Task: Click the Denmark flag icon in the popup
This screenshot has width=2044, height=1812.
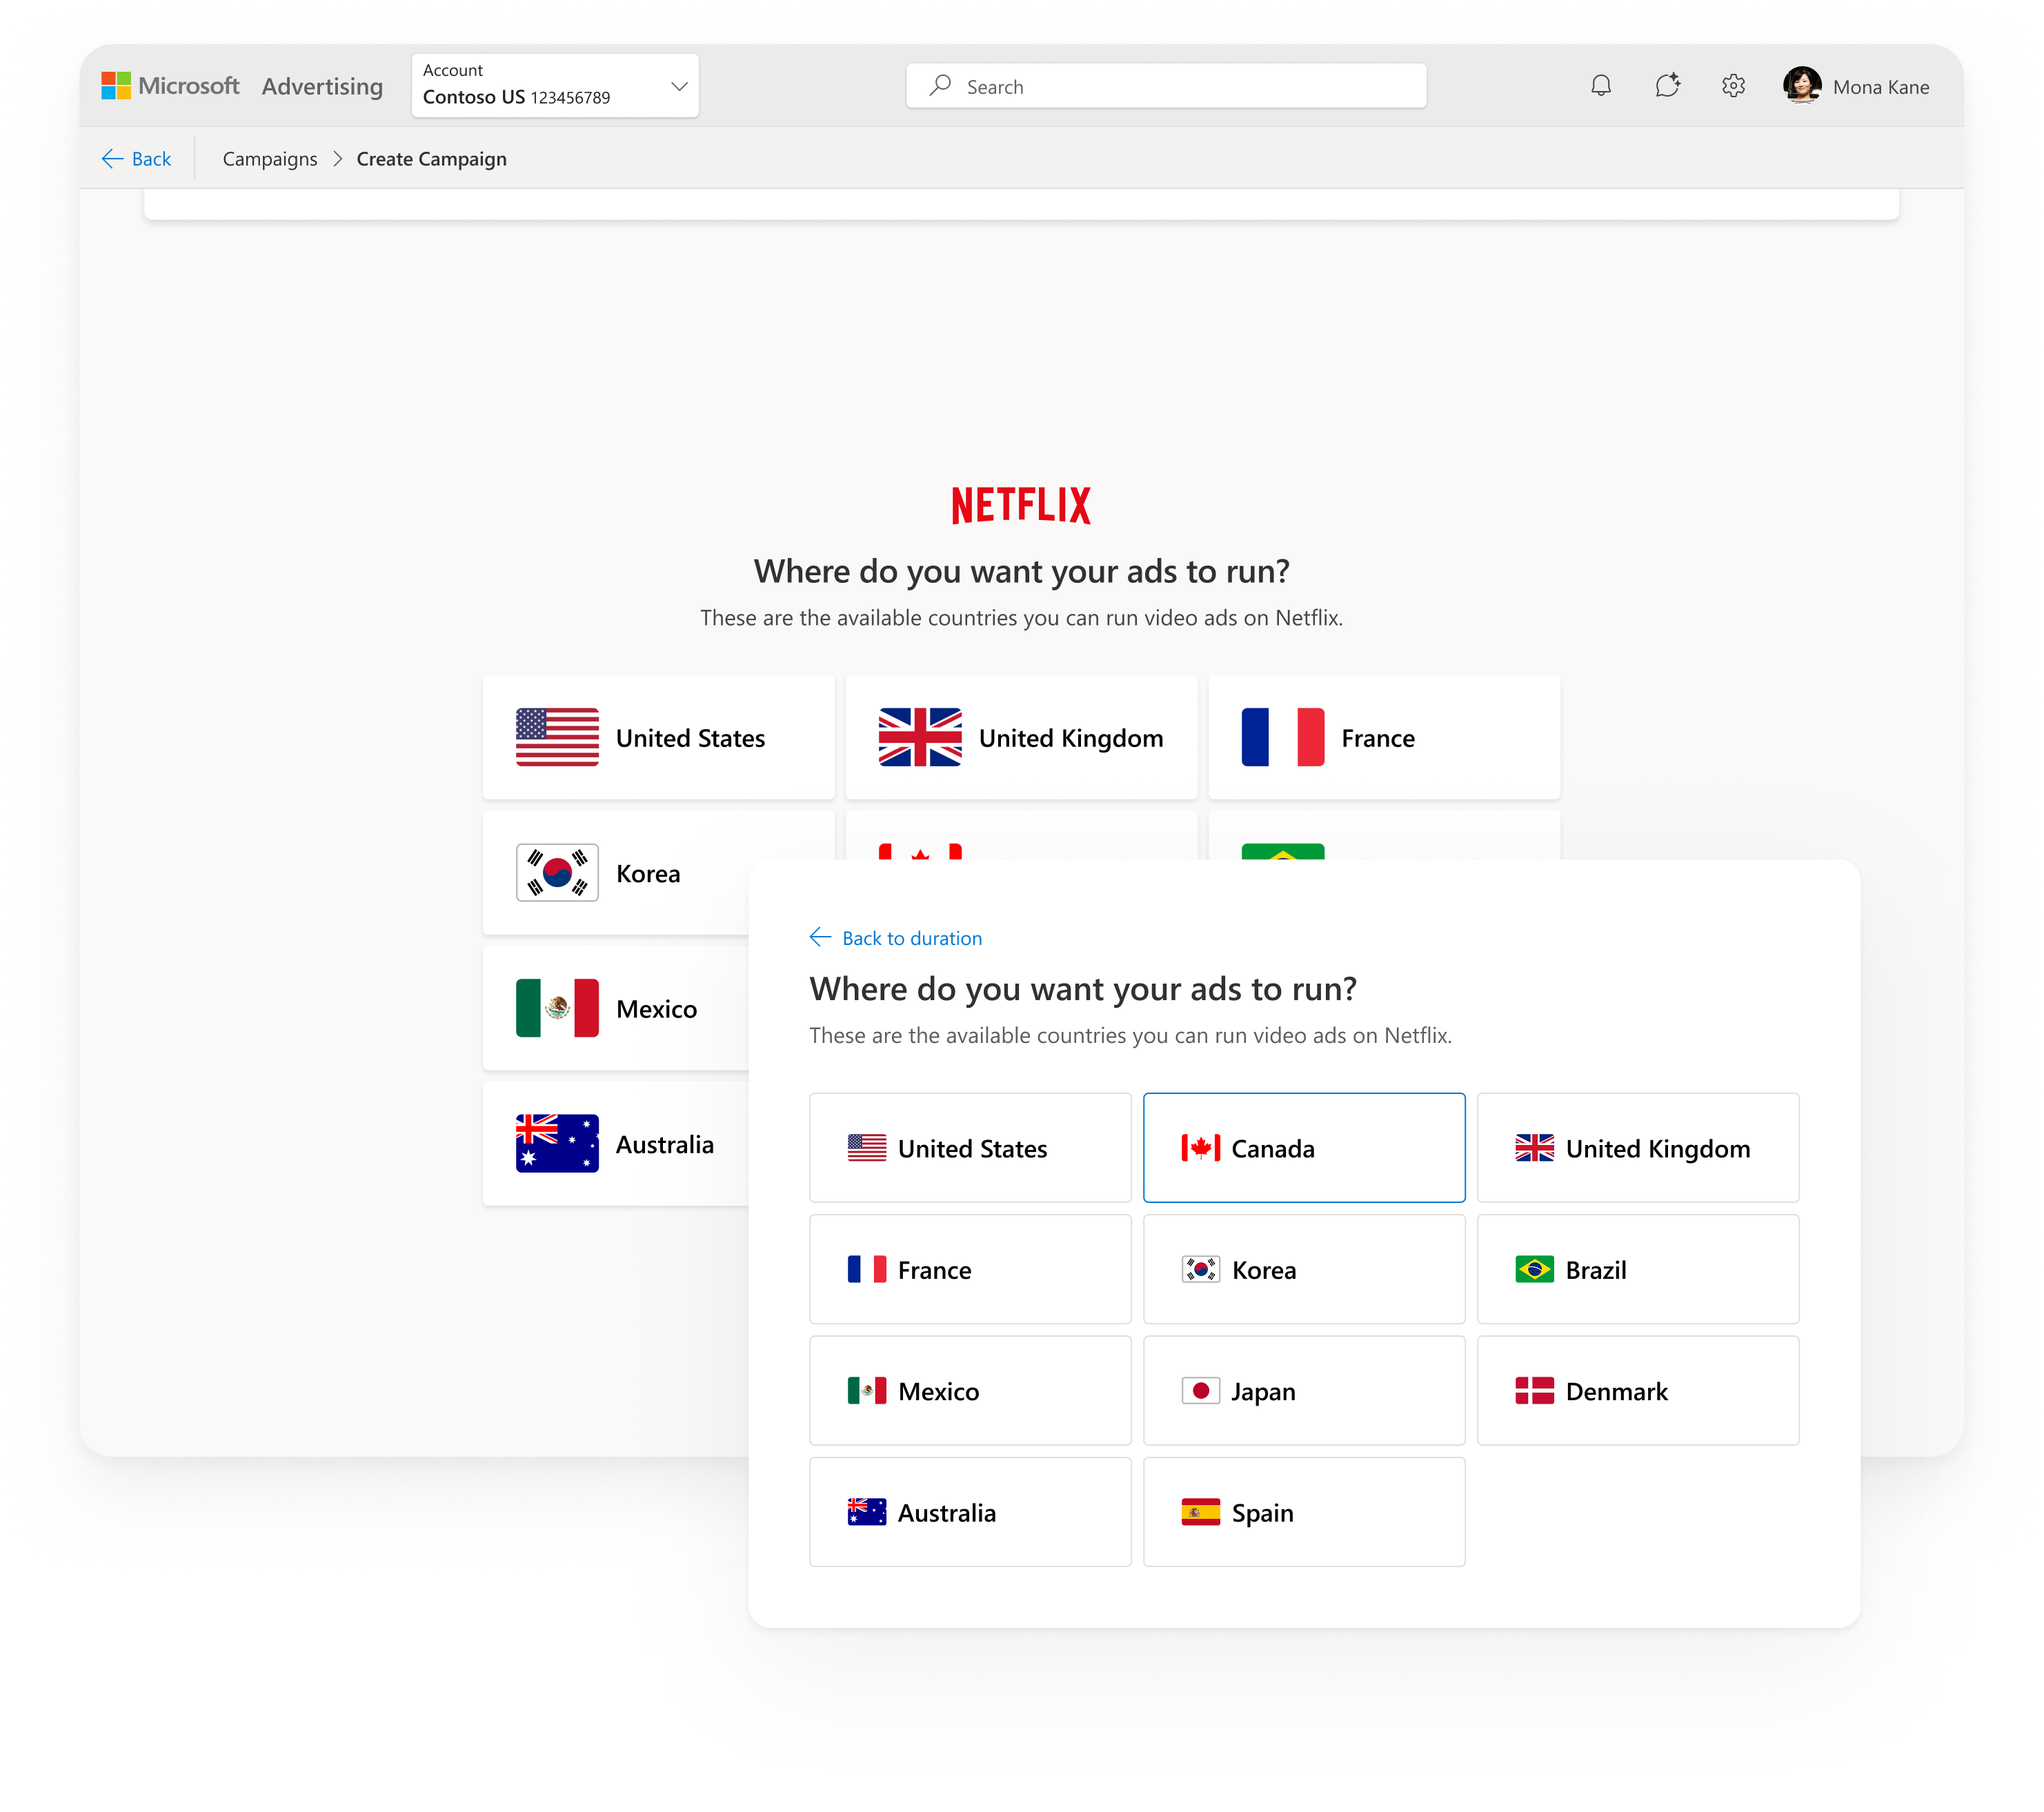Action: point(1535,1391)
